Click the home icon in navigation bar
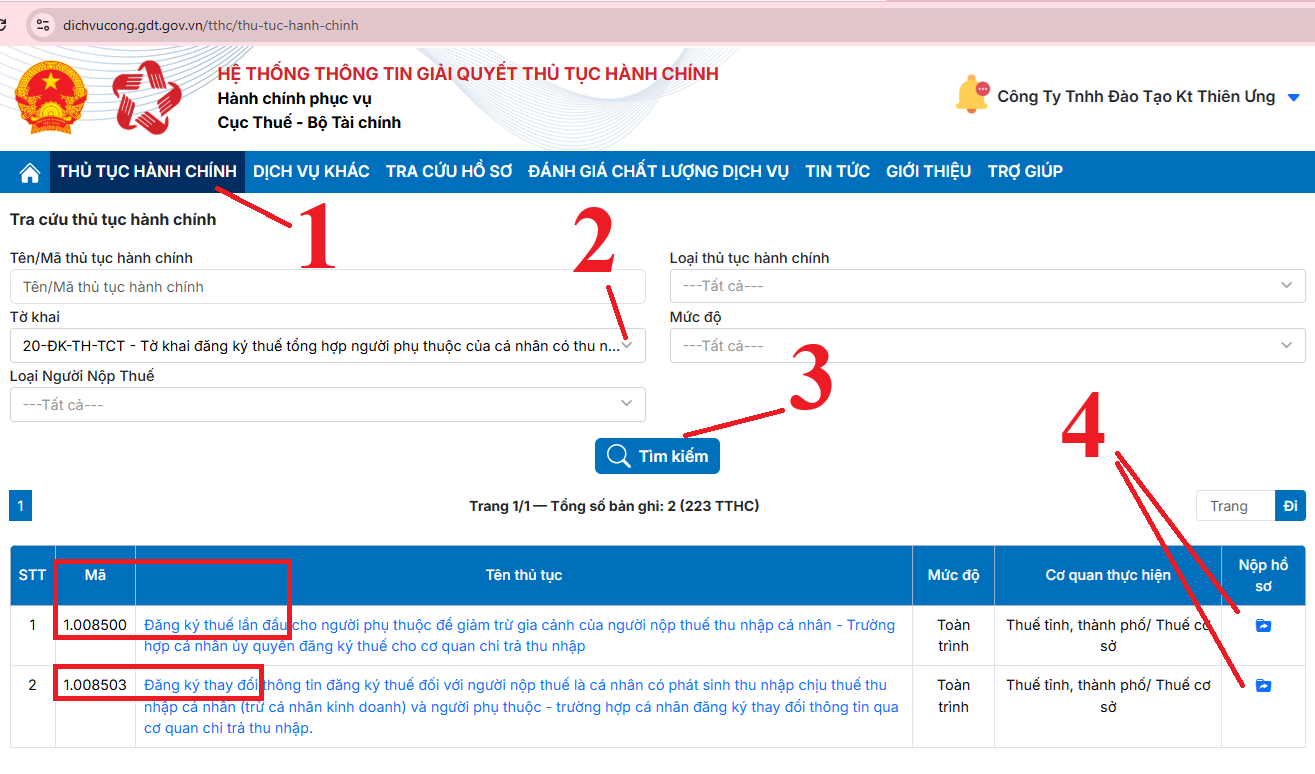Viewport: 1315px width, 774px height. tap(30, 172)
